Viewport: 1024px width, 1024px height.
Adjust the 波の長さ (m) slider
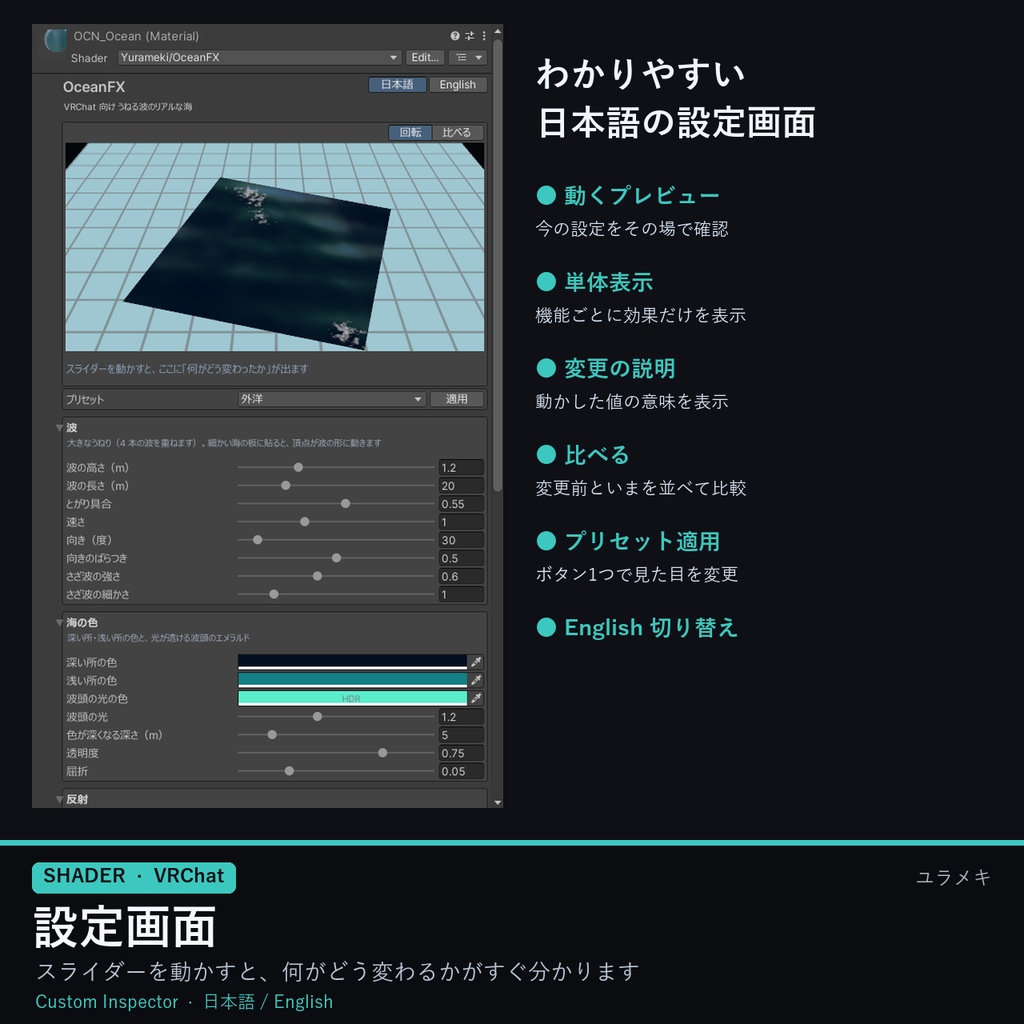point(336,485)
